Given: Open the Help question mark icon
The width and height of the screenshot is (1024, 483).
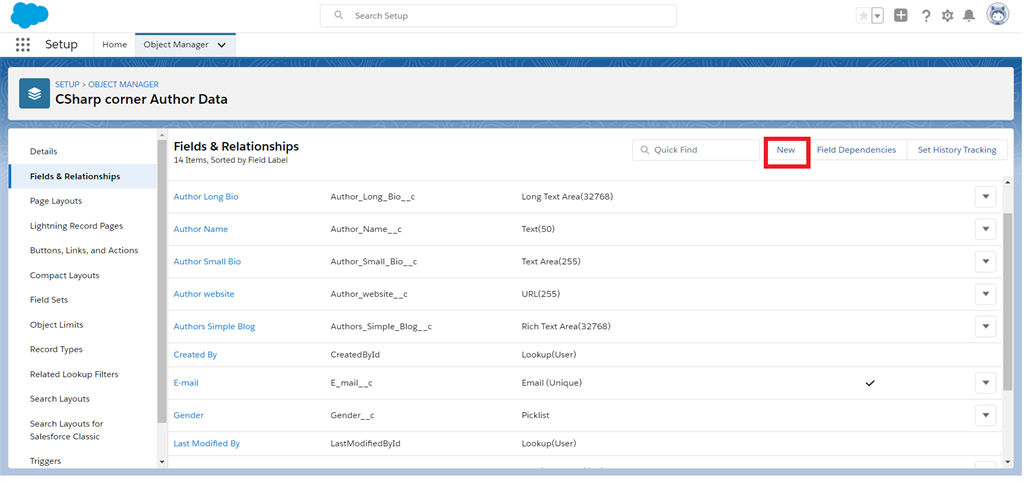Looking at the screenshot, I should click(925, 16).
